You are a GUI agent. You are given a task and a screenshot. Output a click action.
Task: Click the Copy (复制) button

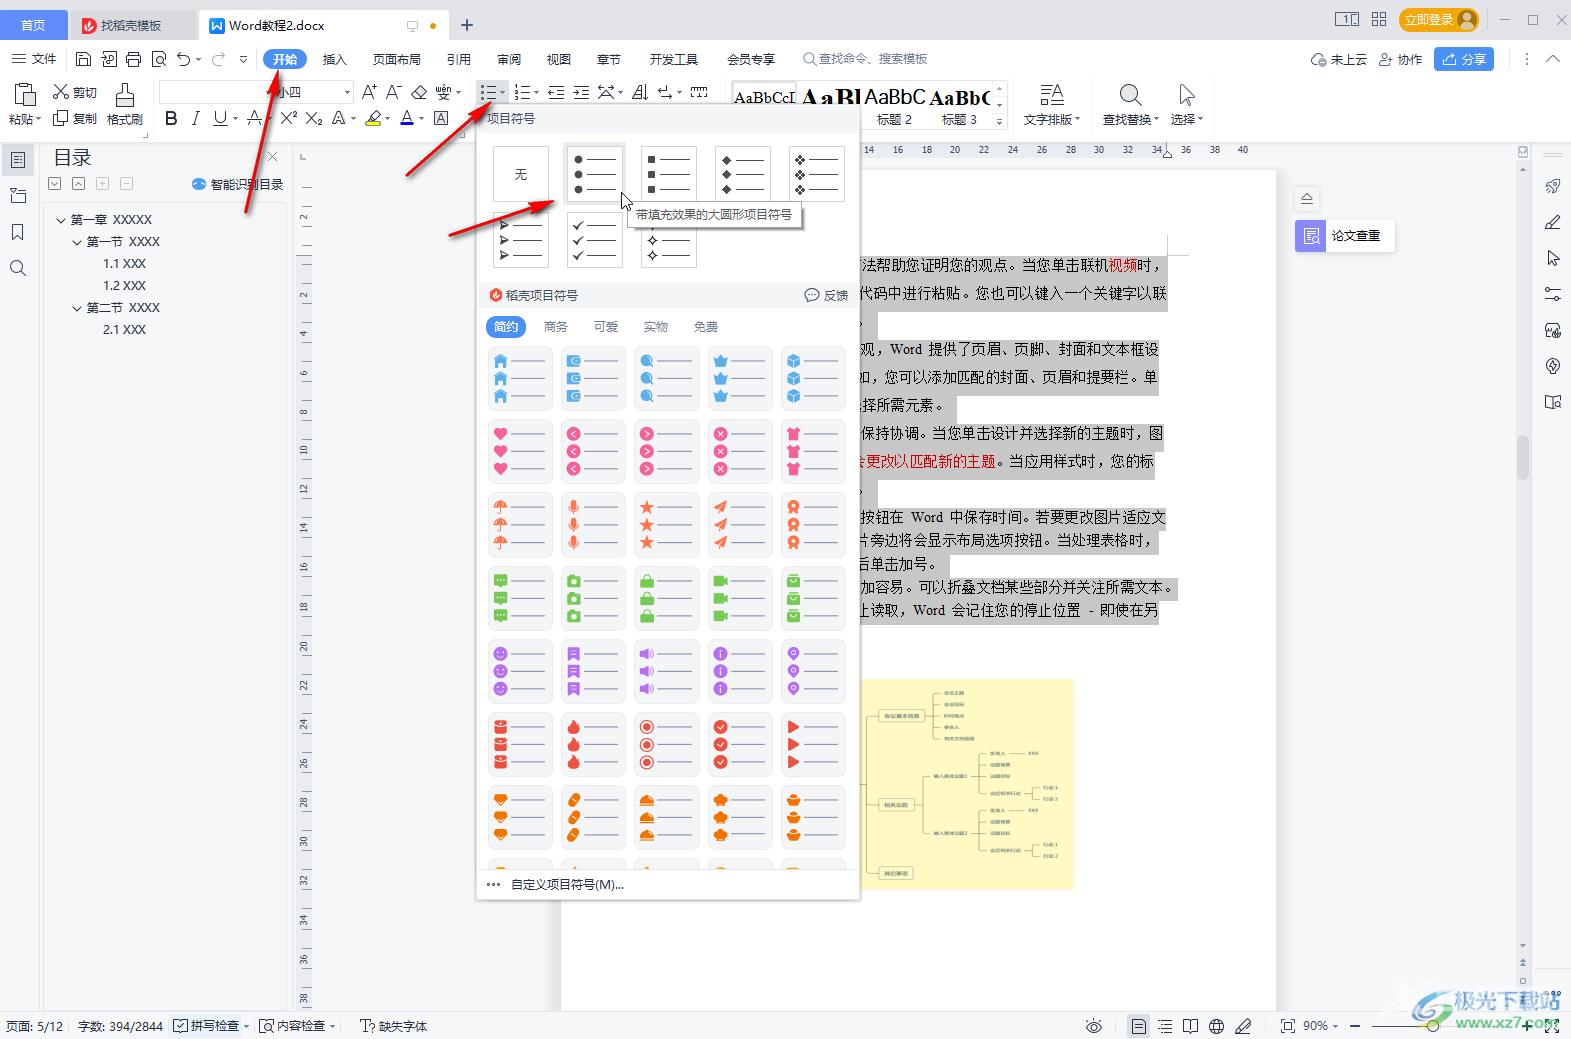pyautogui.click(x=75, y=118)
